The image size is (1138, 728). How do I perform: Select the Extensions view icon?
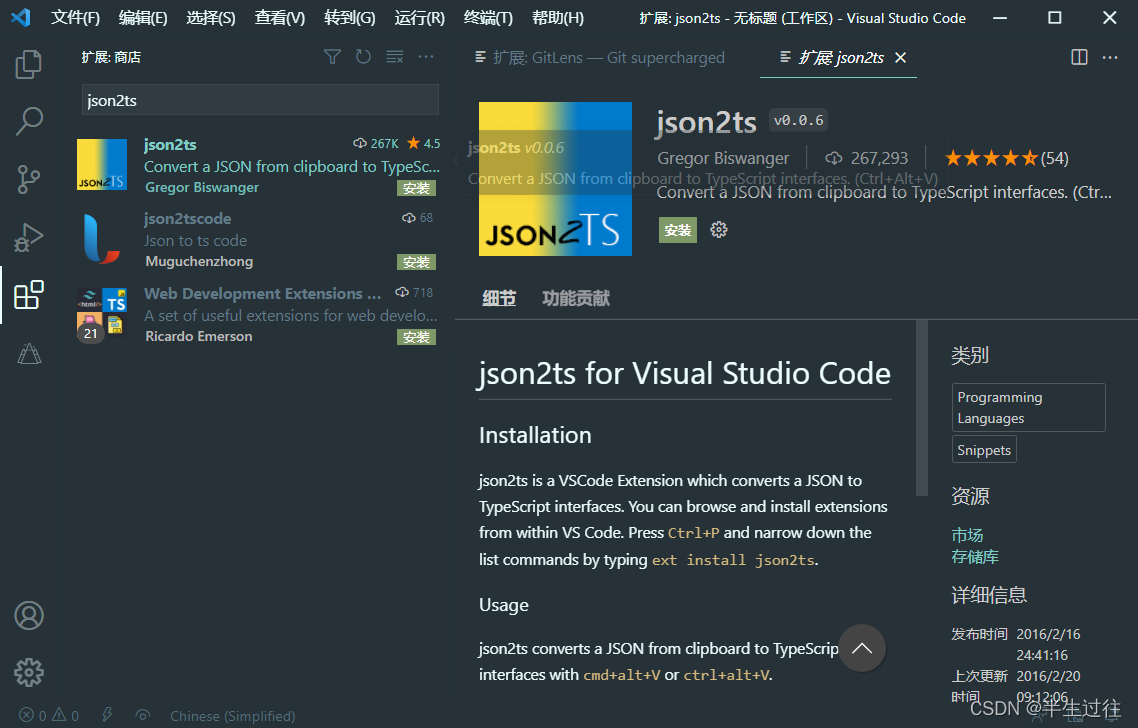coord(29,295)
